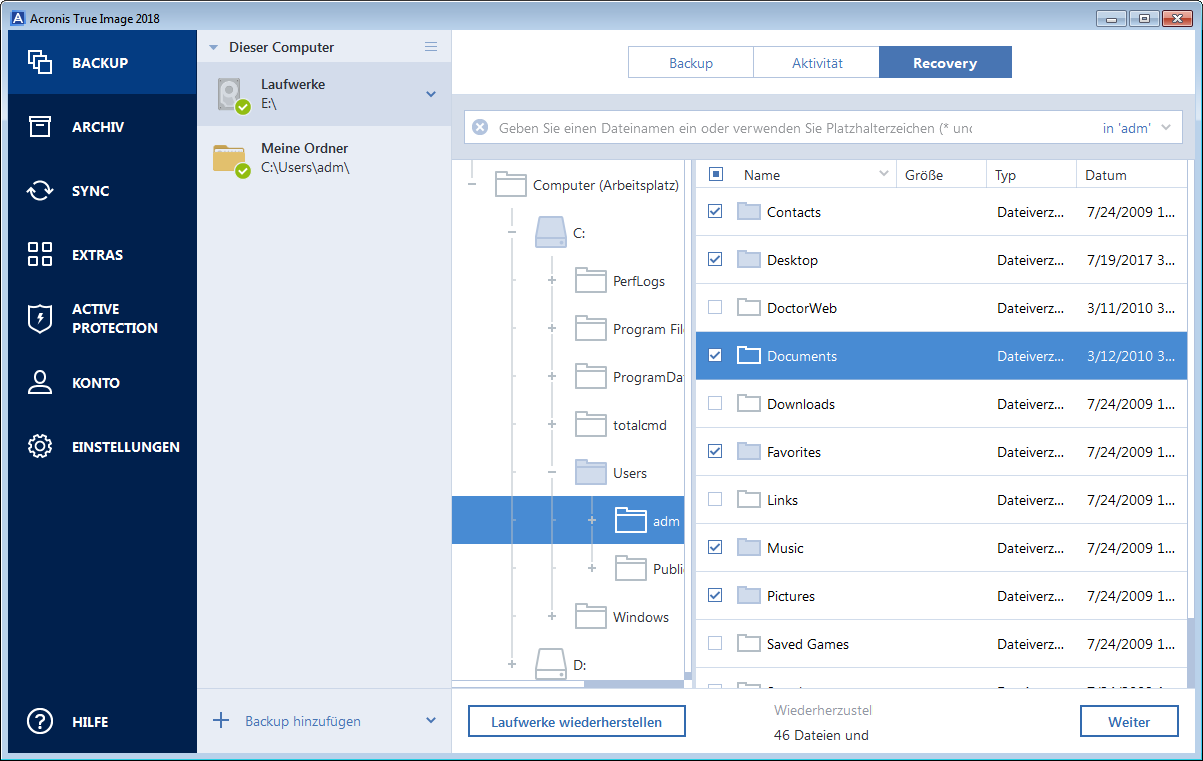Select the D: drive icon in tree
Viewport: 1203px width, 761px height.
(x=550, y=664)
